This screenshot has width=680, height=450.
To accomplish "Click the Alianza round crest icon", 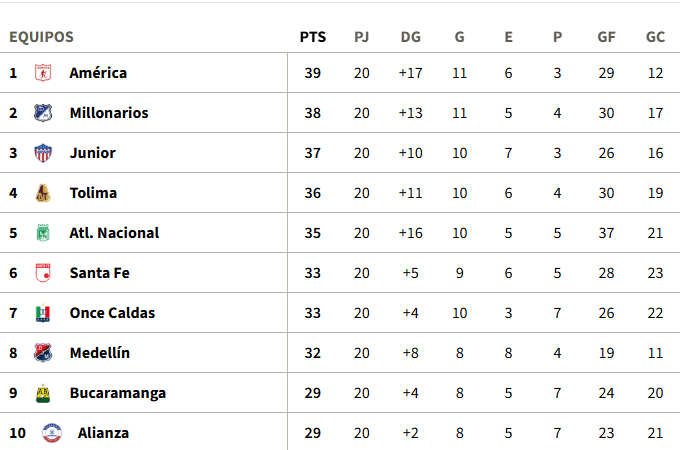I will pos(52,433).
